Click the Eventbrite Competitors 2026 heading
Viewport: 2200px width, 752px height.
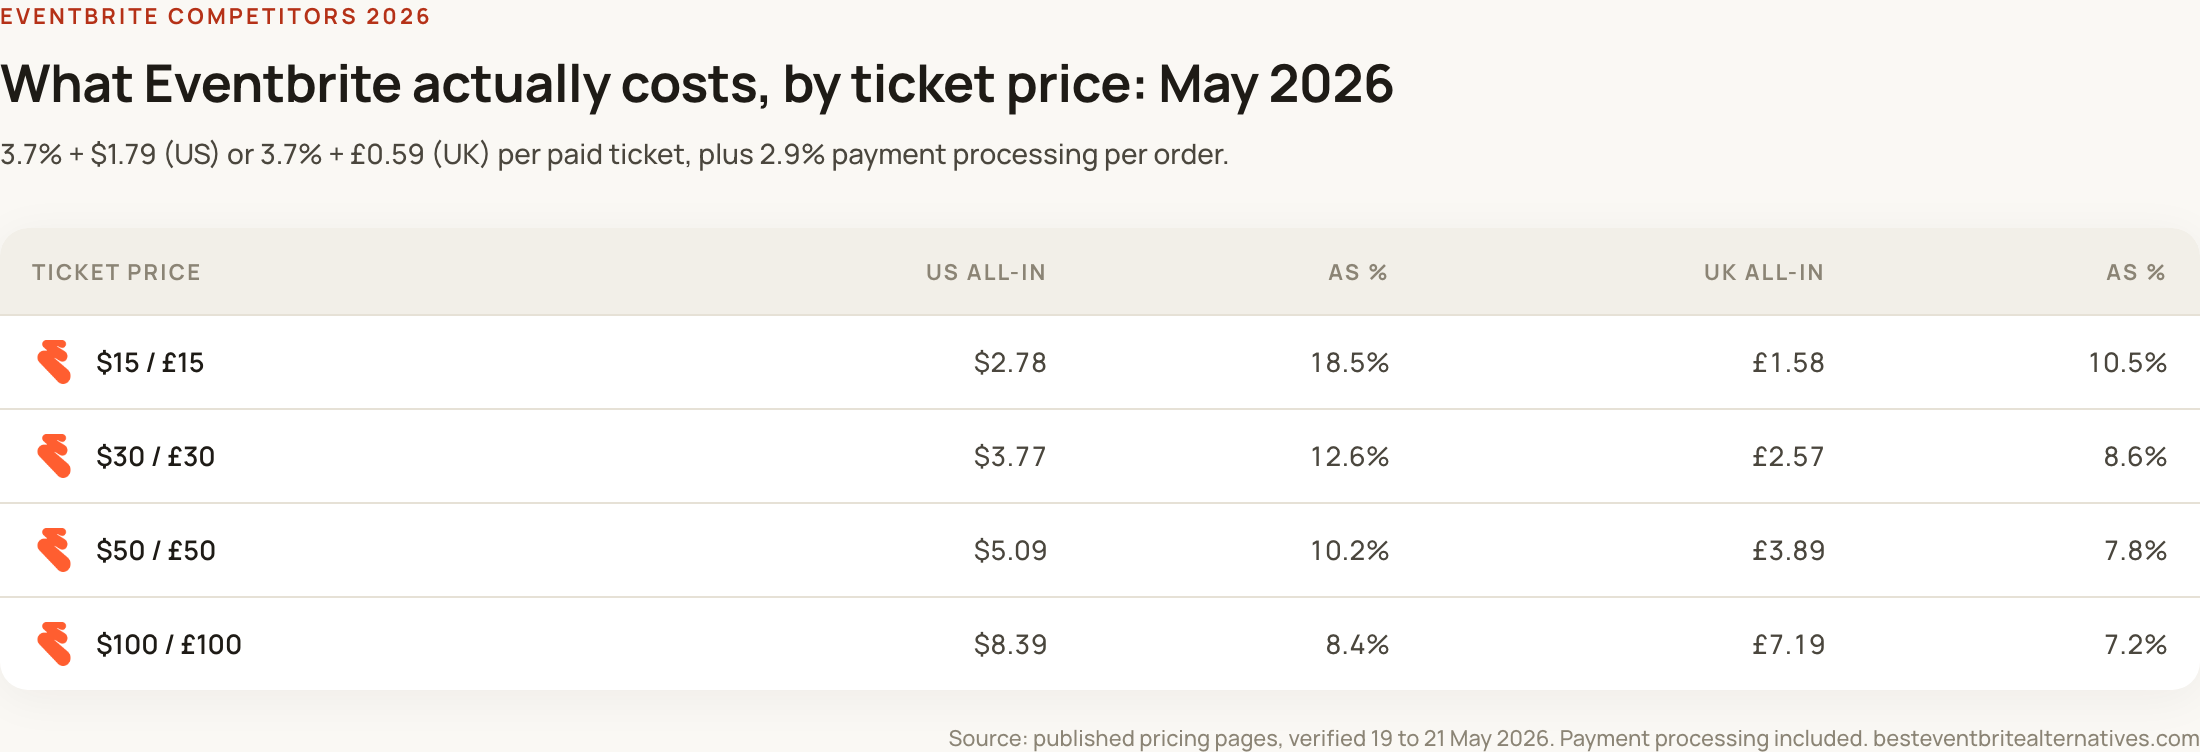[x=215, y=16]
